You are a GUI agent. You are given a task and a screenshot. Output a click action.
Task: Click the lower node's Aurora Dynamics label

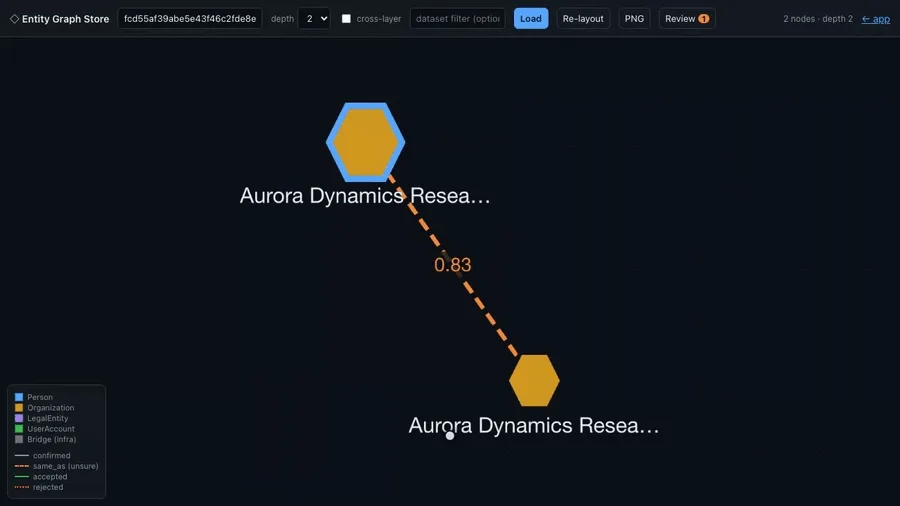point(534,425)
